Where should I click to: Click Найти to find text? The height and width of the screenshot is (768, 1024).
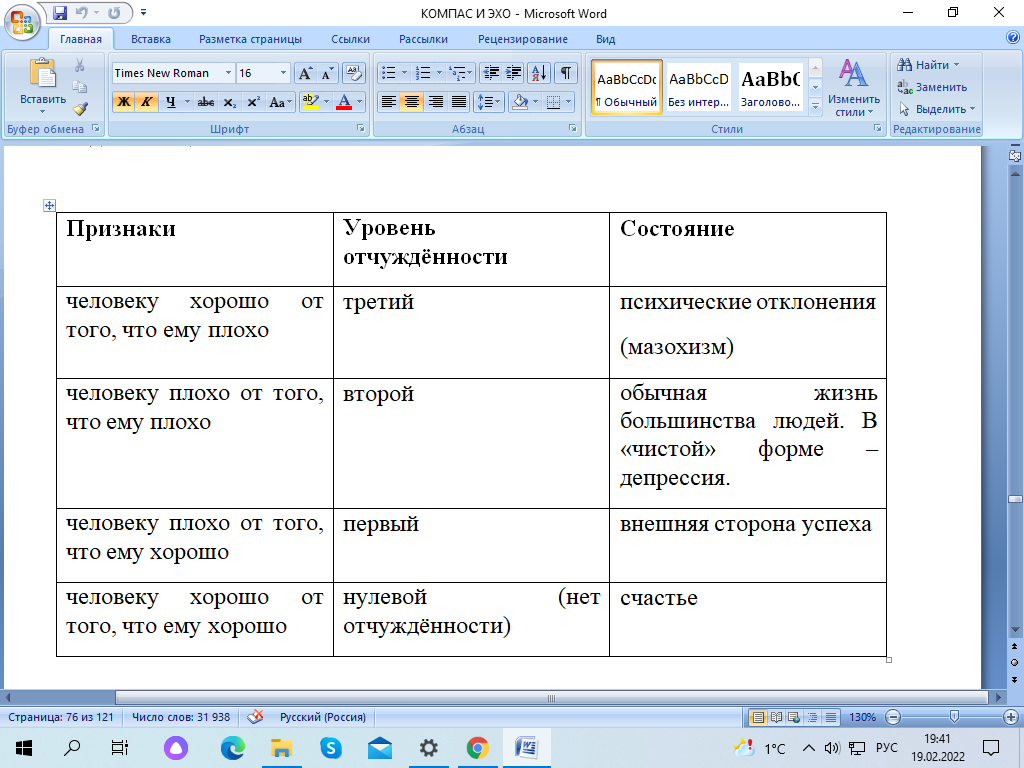coord(928,65)
